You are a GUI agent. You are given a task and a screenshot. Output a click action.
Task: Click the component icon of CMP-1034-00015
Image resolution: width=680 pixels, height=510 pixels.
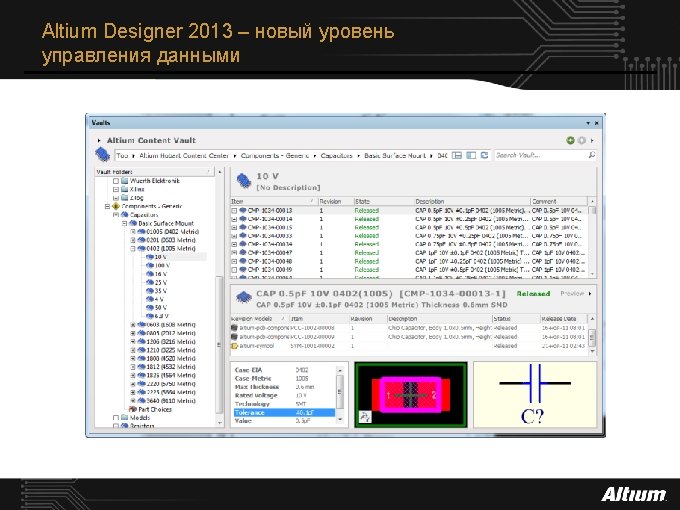[243, 228]
